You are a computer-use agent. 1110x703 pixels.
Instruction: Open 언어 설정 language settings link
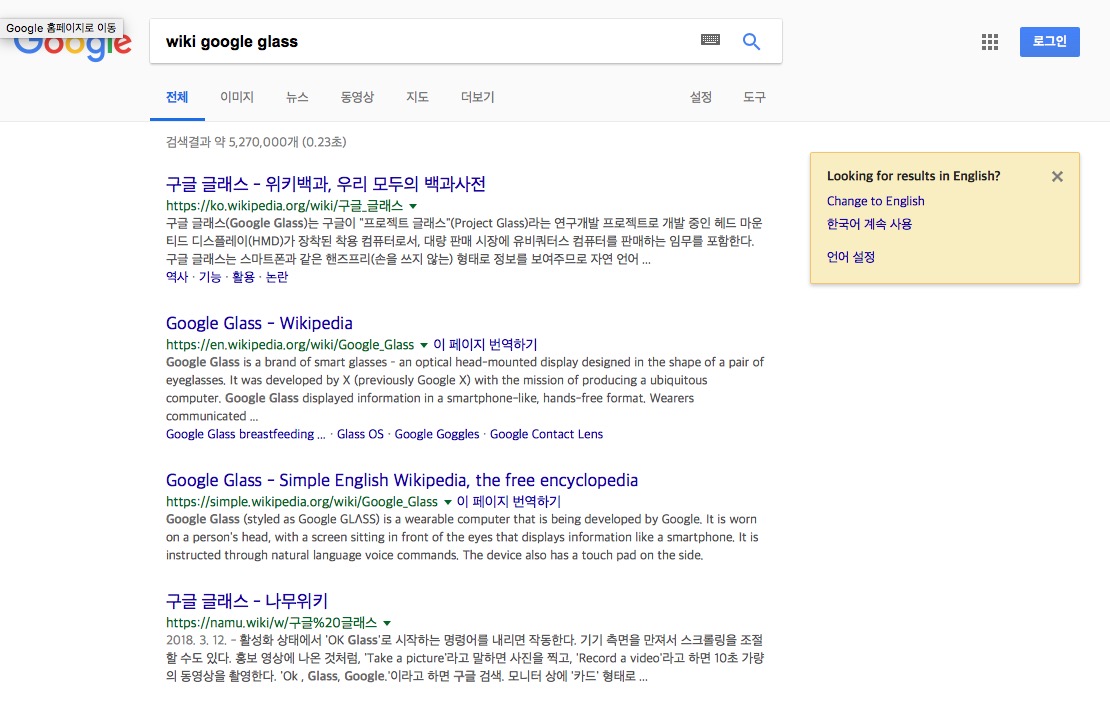pyautogui.click(x=851, y=257)
